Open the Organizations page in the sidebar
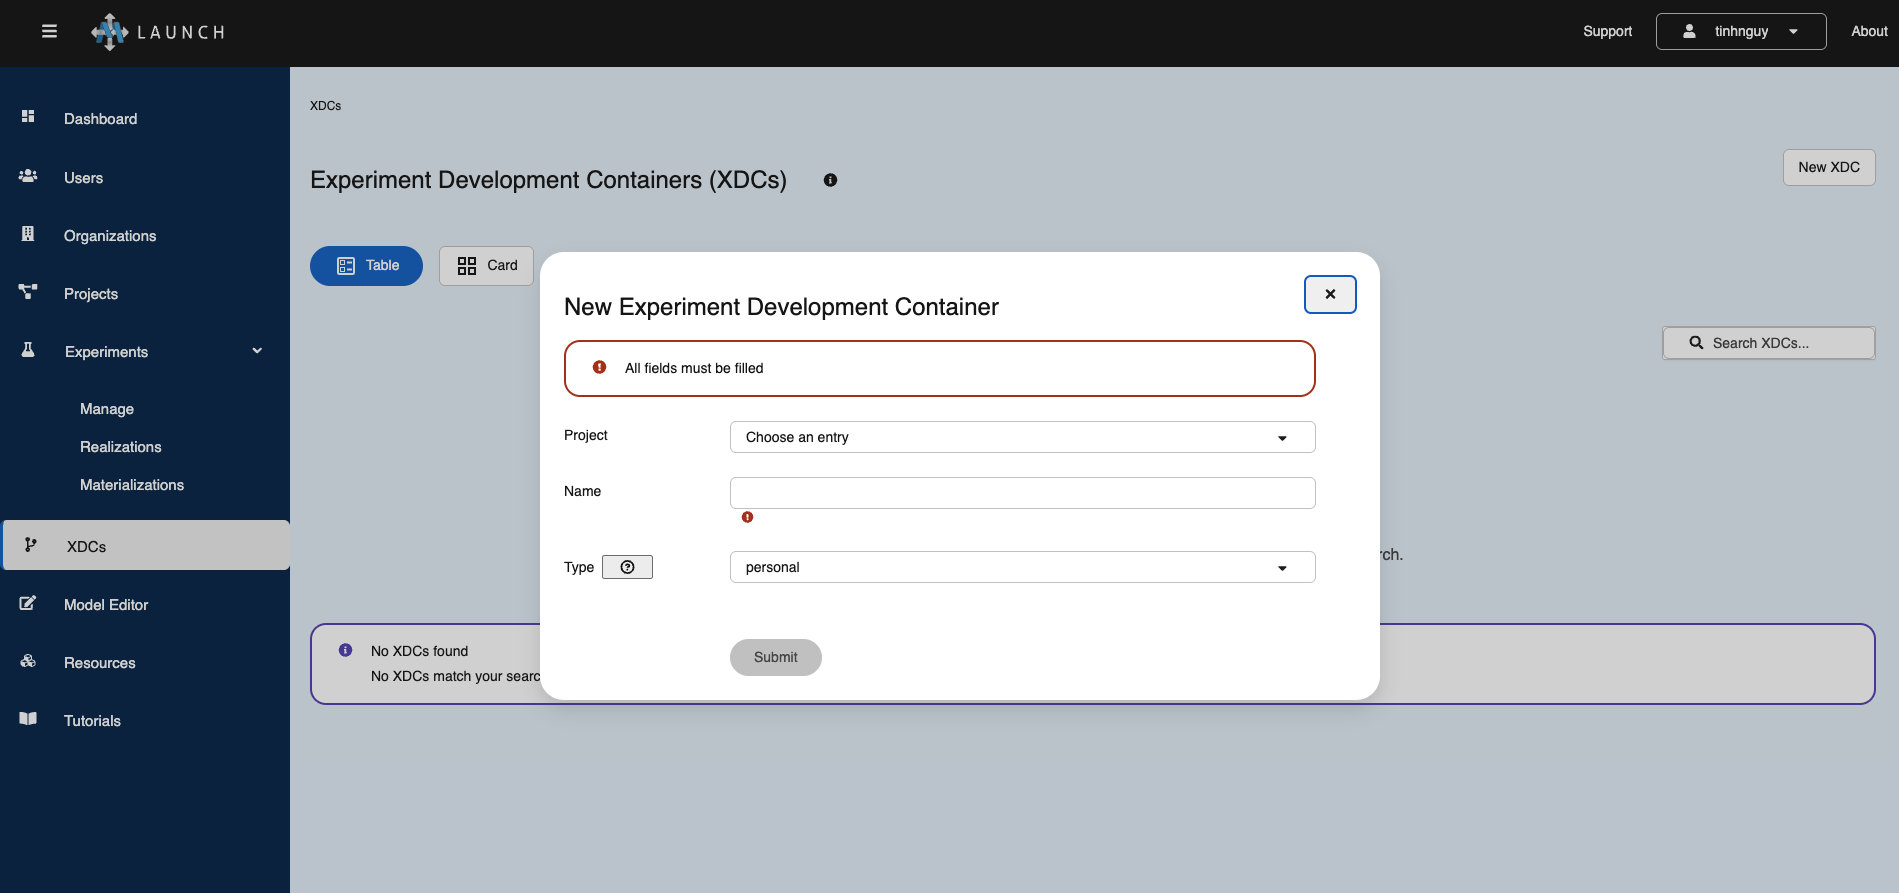The width and height of the screenshot is (1899, 893). pos(110,236)
